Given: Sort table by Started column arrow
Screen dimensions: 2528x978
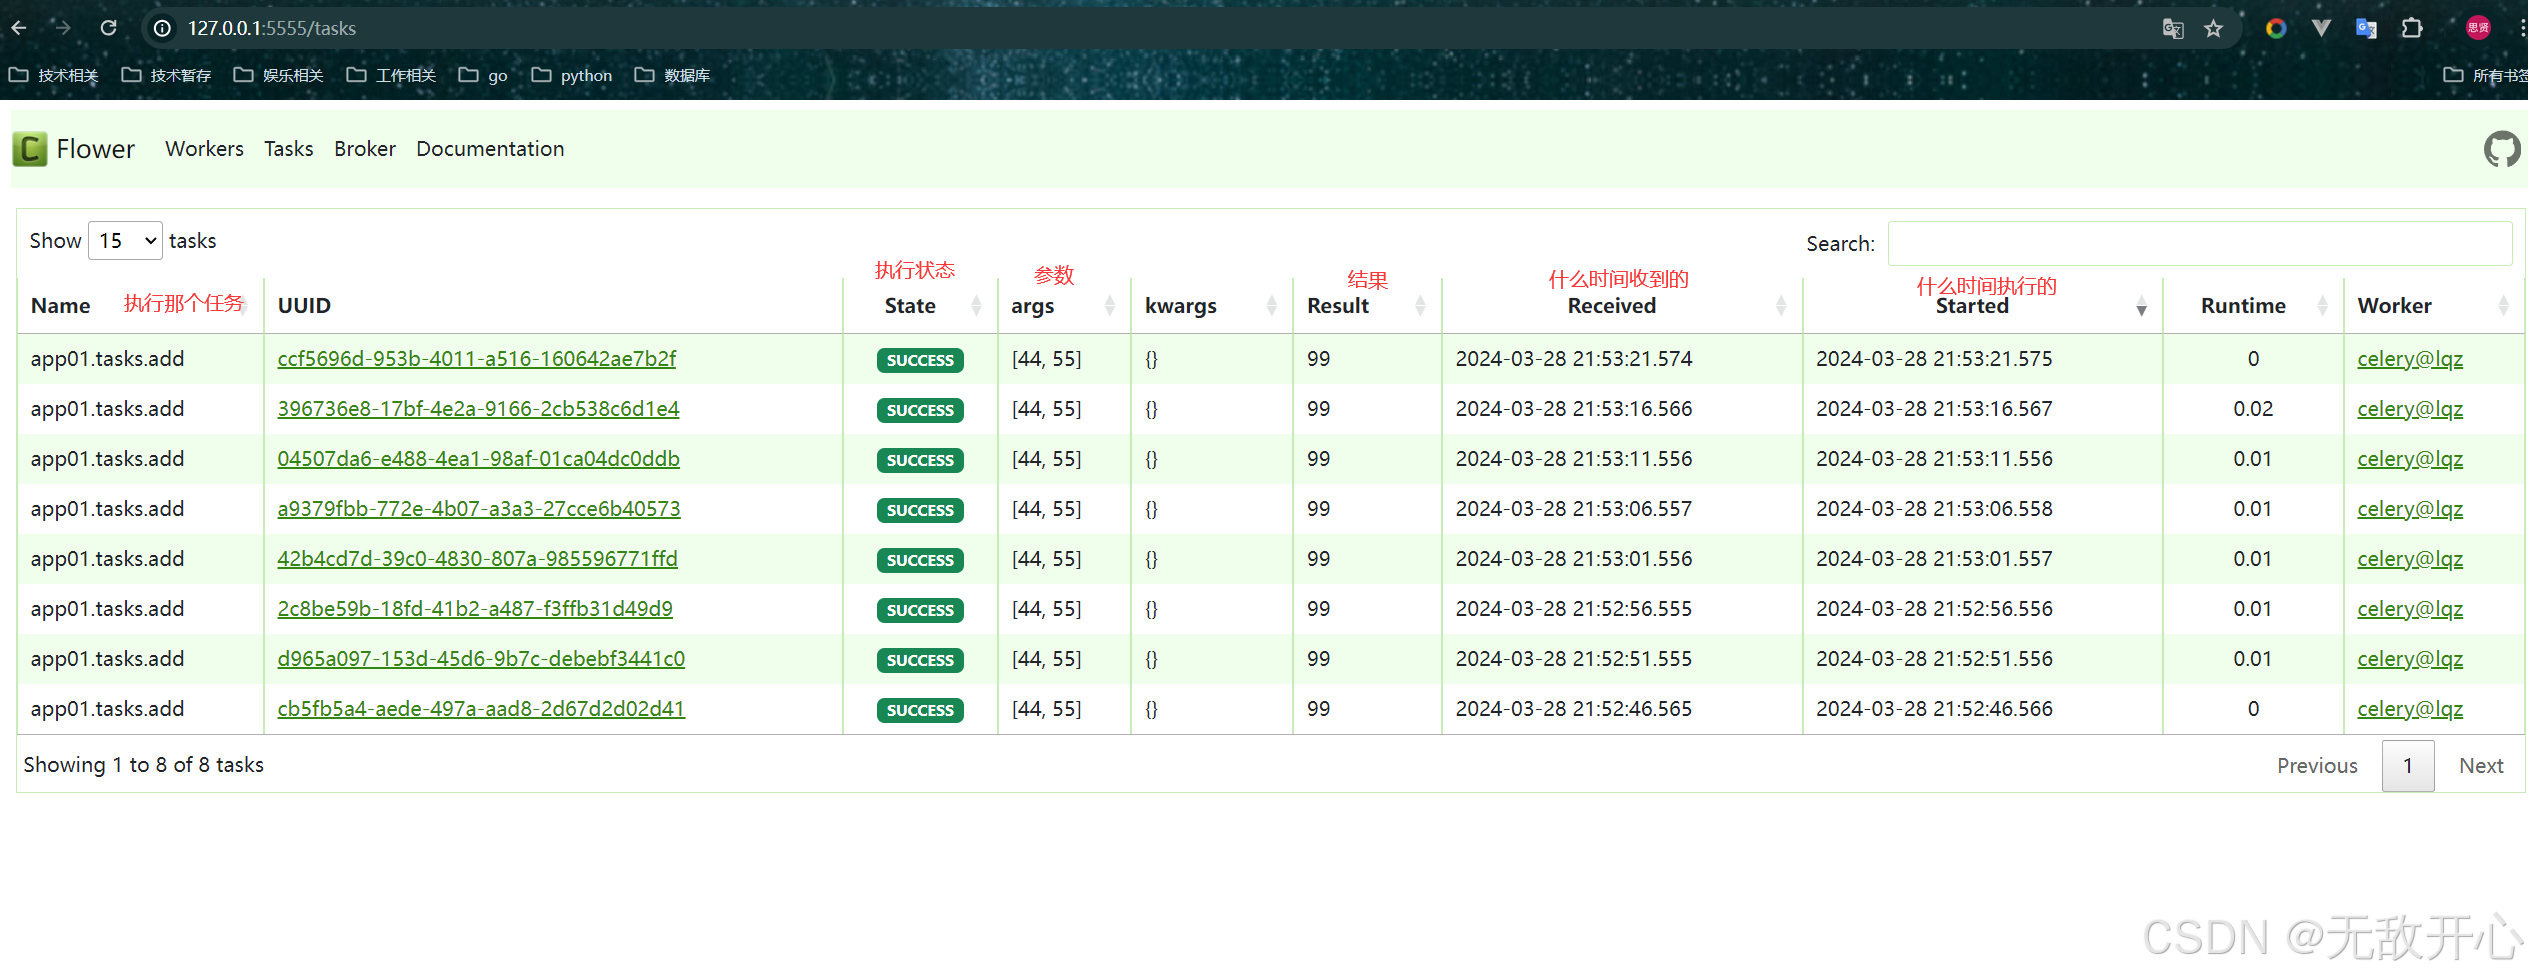Looking at the screenshot, I should (2141, 306).
